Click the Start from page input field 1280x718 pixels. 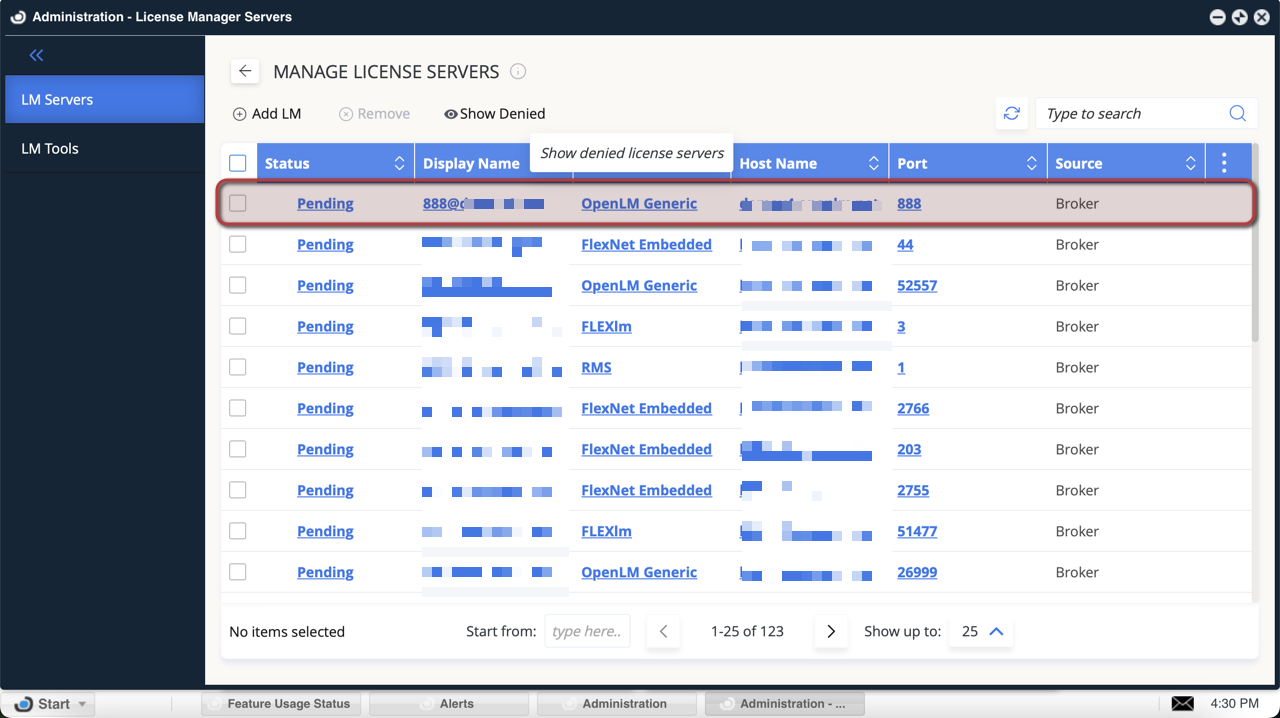[x=587, y=632]
